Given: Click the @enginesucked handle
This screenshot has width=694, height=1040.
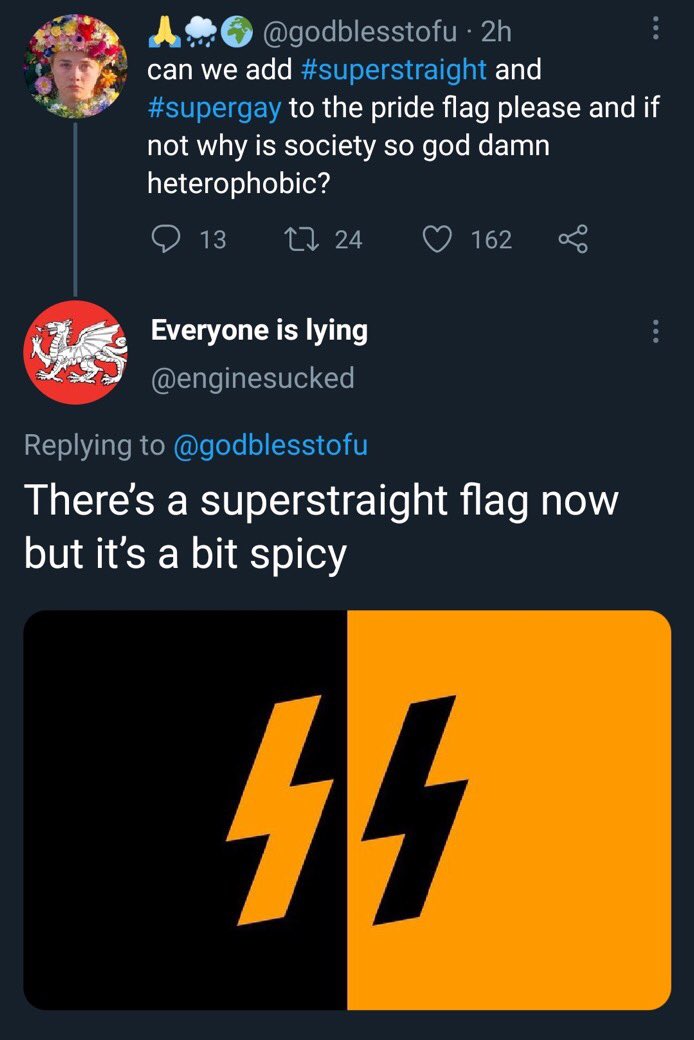Looking at the screenshot, I should pyautogui.click(x=252, y=378).
